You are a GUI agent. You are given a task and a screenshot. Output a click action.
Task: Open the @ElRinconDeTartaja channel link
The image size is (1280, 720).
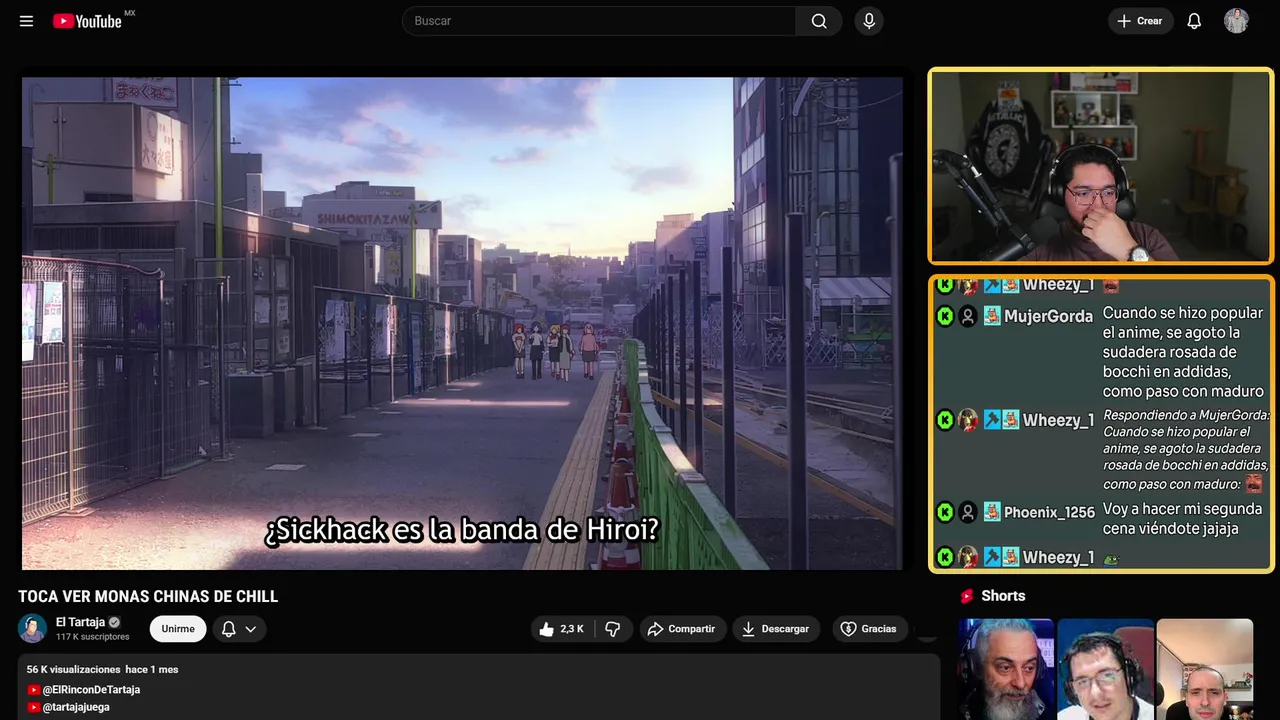point(91,690)
